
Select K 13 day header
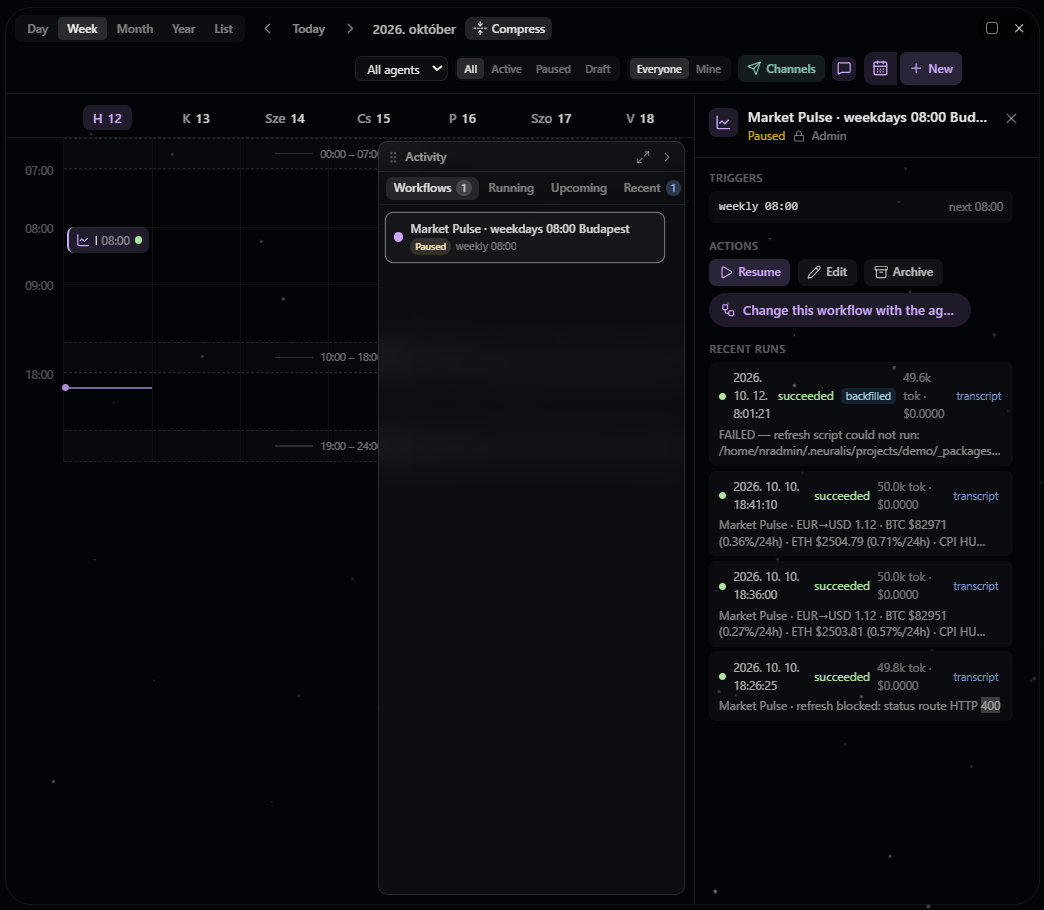196,118
